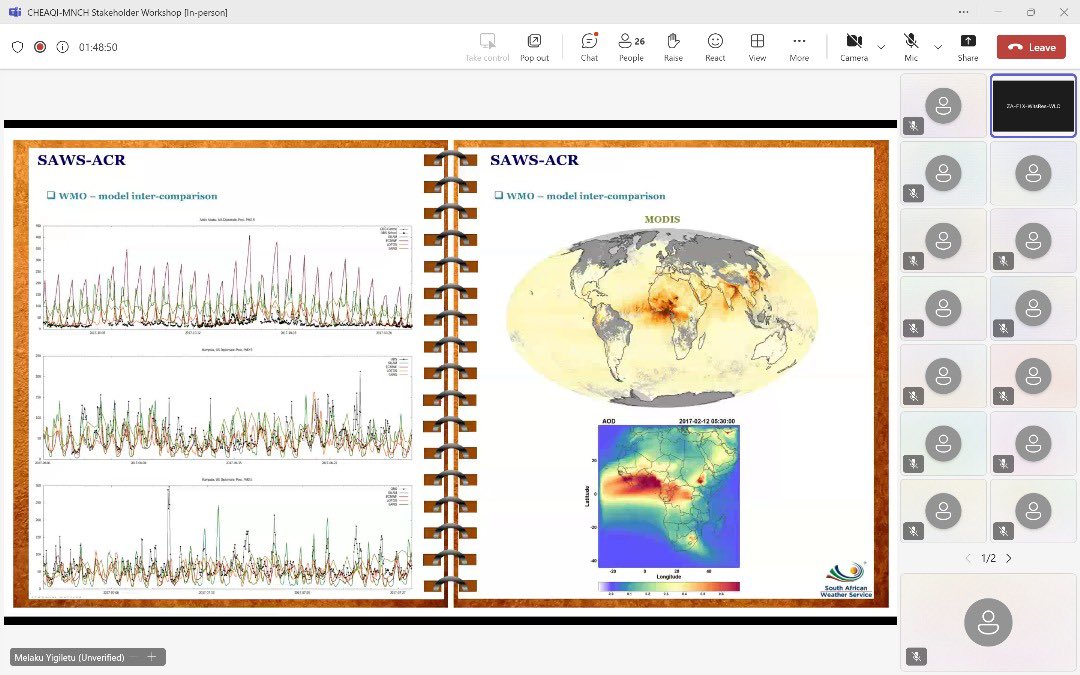
Task: Click the 2017-02-12 05:30:00 timestamp
Action: coord(707,421)
